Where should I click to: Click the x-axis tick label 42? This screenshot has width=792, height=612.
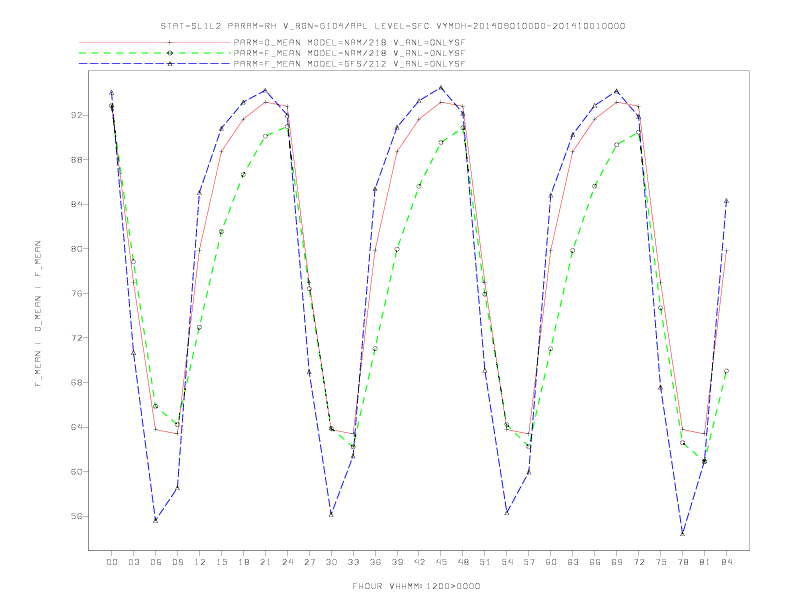[419, 562]
